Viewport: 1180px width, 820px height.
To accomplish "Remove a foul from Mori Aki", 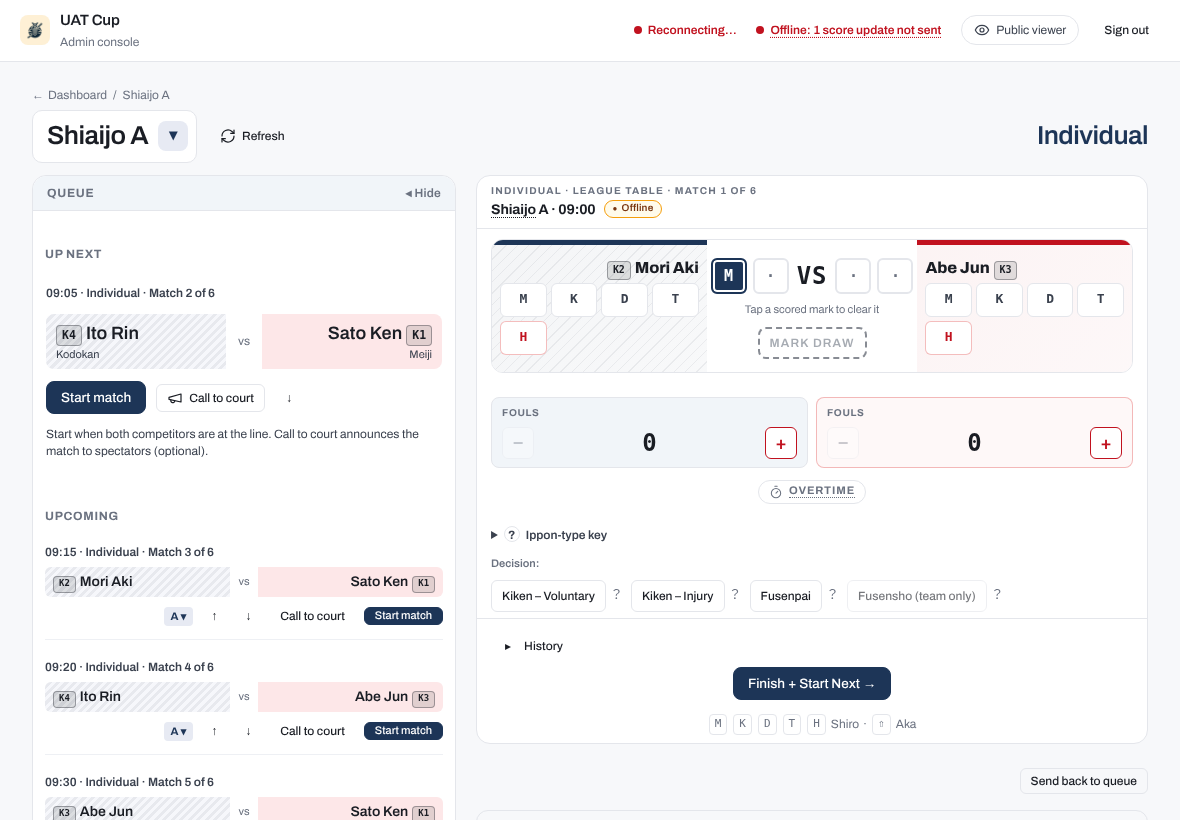I will coord(518,443).
